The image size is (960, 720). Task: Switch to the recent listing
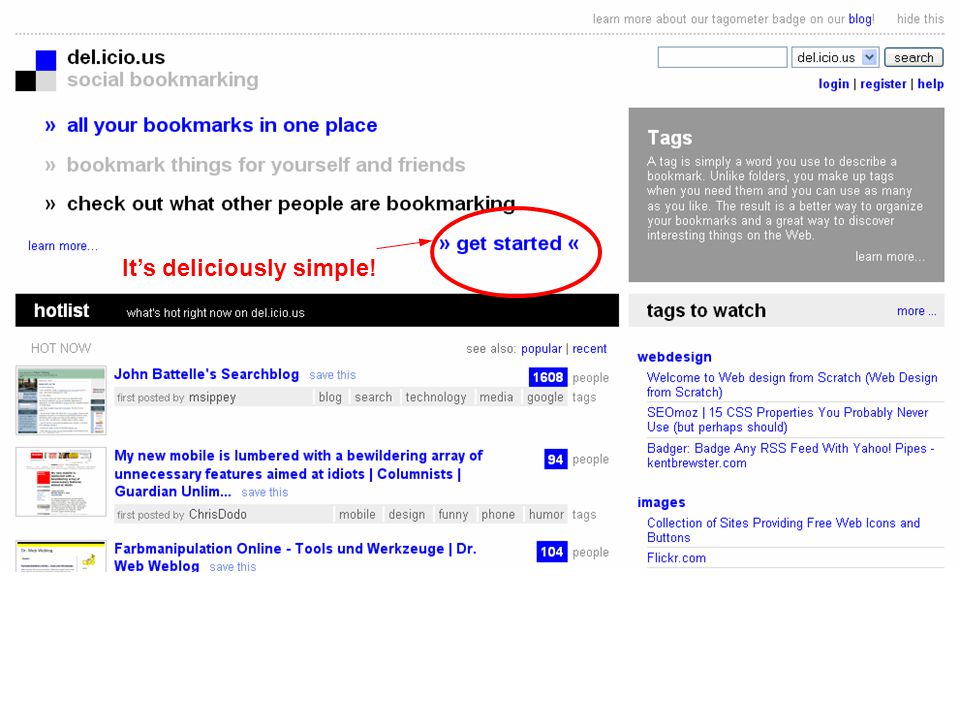pyautogui.click(x=590, y=348)
